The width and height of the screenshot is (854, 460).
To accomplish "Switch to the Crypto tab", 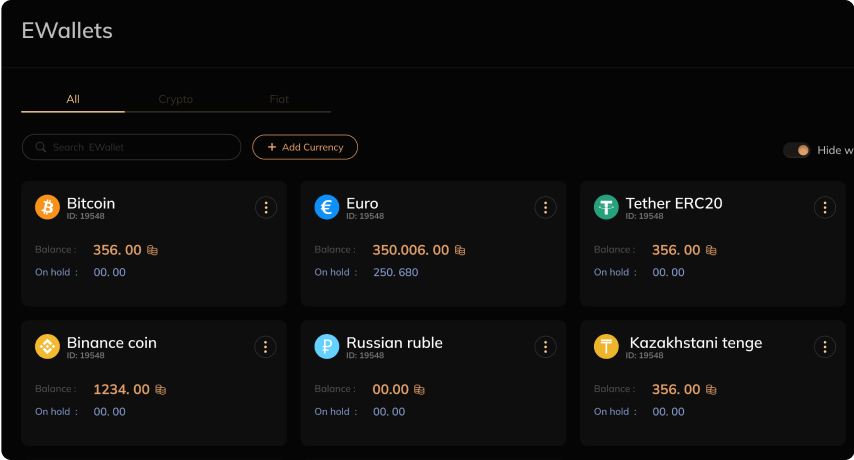I will 176,100.
